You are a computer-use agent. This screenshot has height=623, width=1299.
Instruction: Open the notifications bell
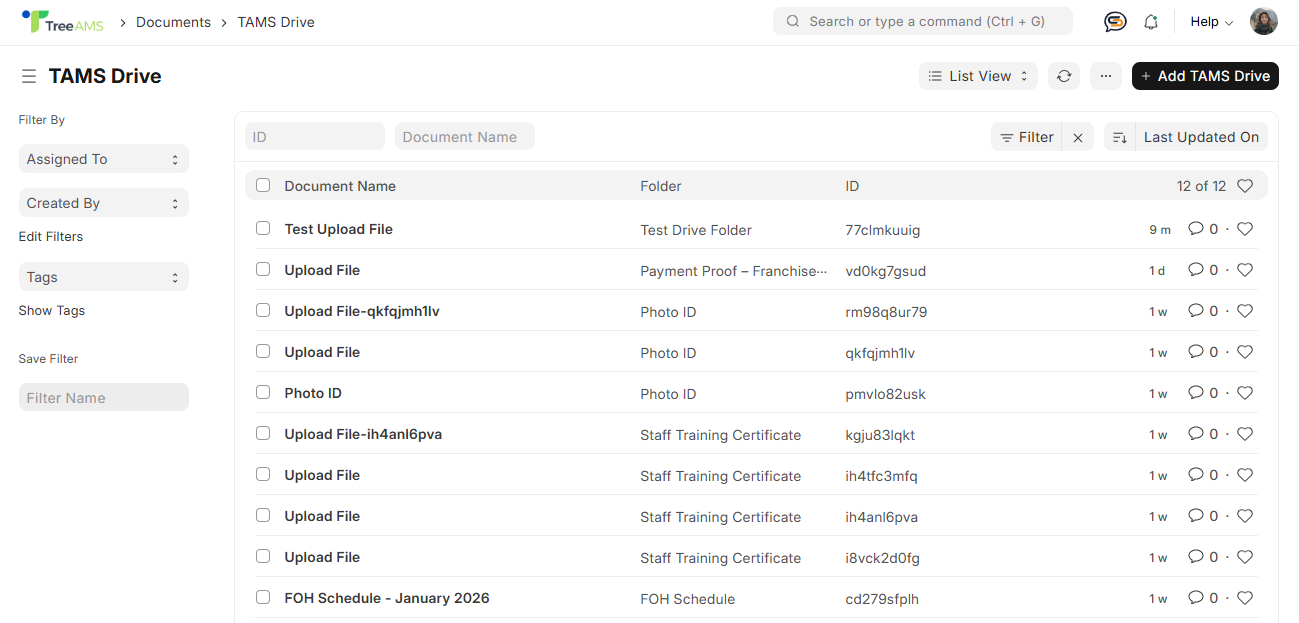click(x=1151, y=22)
